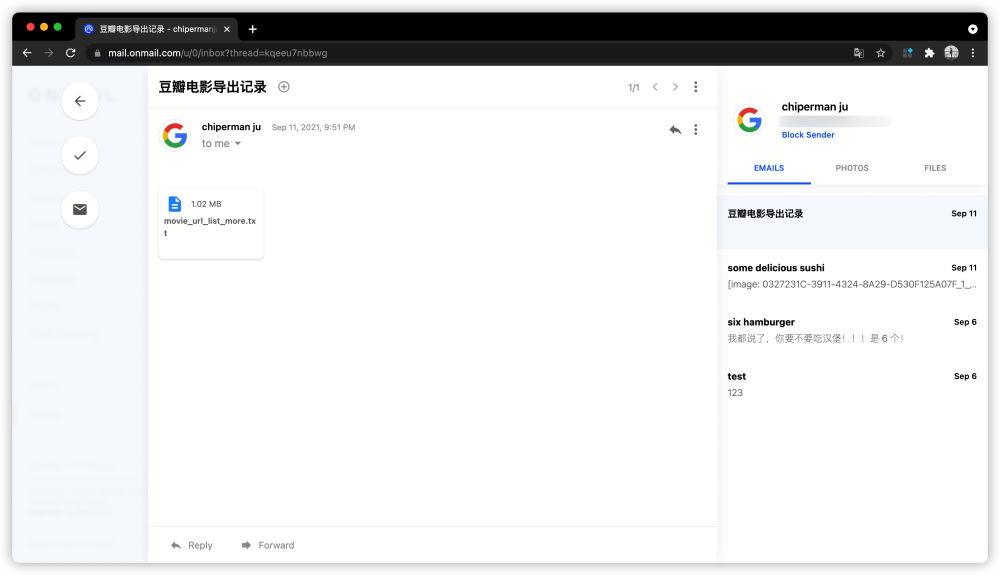Image resolution: width=1000 pixels, height=575 pixels.
Task: Click the attachment document file icon
Action: tap(175, 204)
